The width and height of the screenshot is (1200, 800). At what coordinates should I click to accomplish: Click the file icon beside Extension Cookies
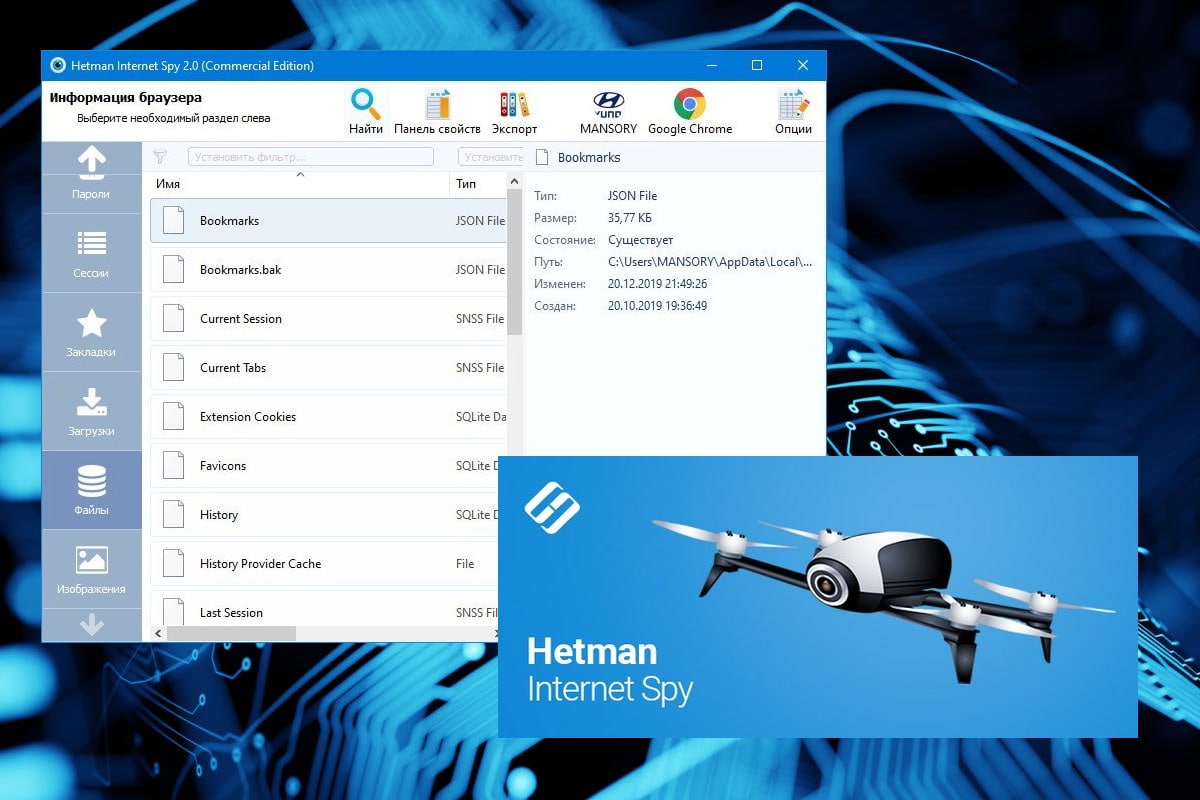173,416
